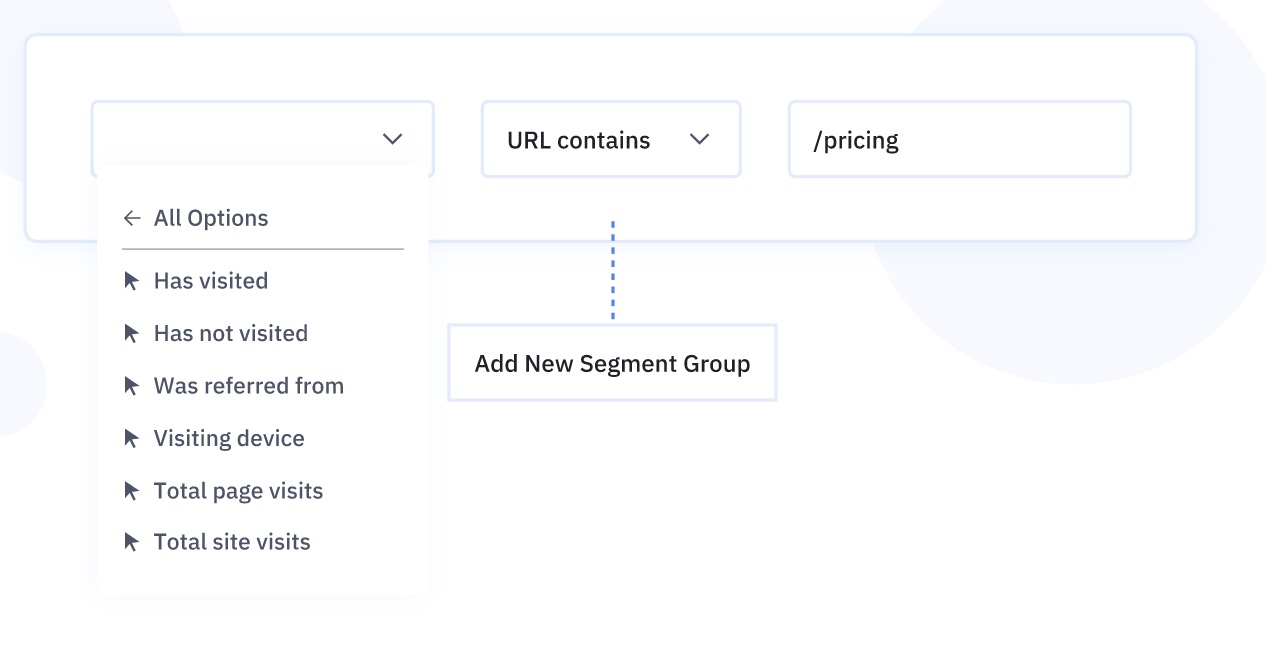1266x655 pixels.
Task: Click the cursor icon beside Has visited
Action: click(131, 281)
